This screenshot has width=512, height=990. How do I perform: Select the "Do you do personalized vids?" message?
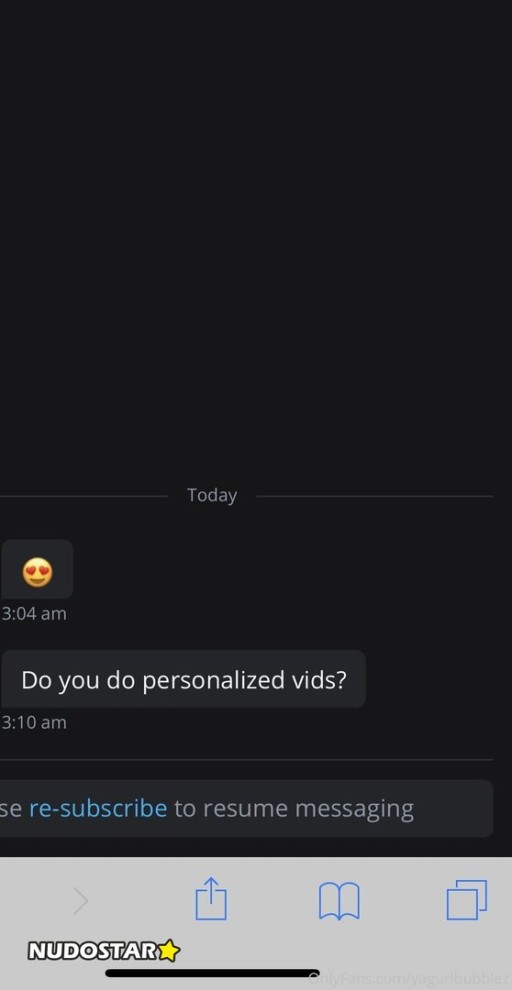[183, 679]
